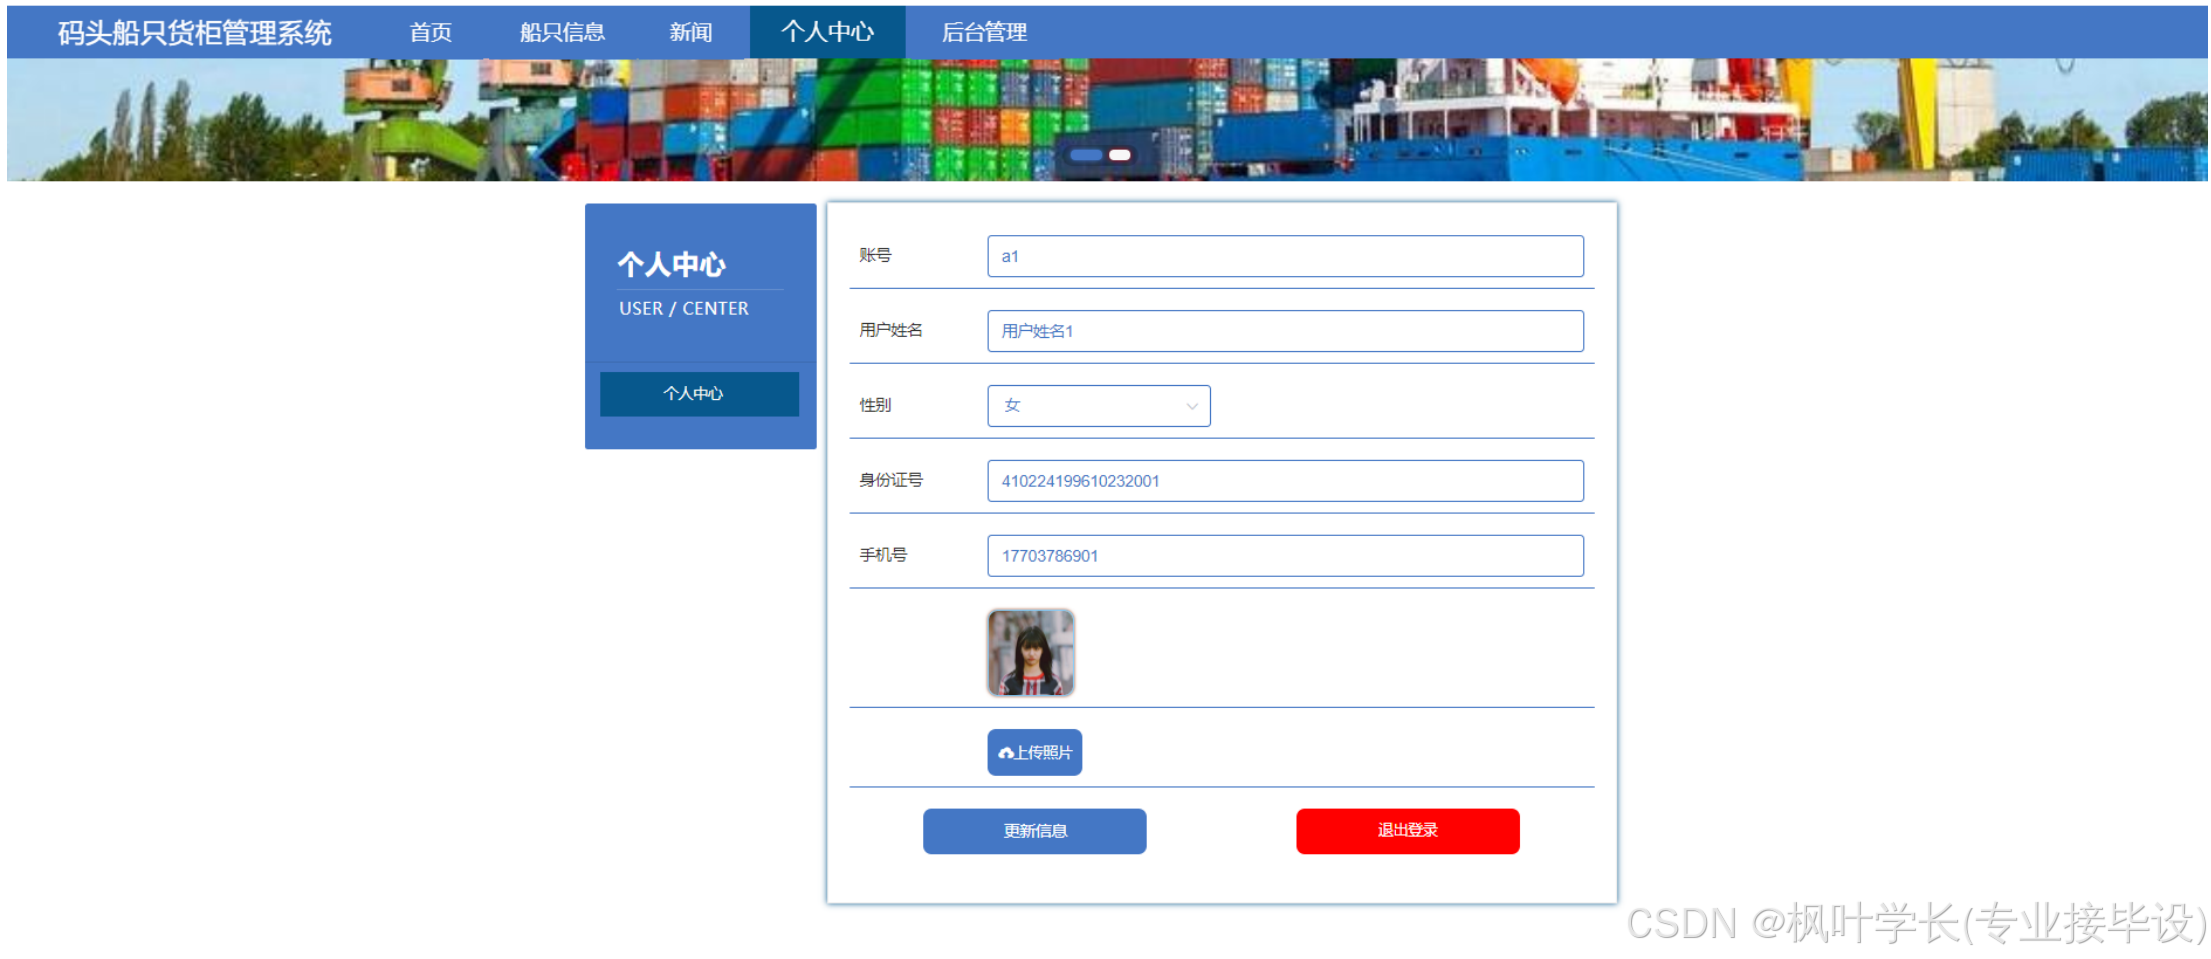Viewport: 2211px width, 959px height.
Task: Click the USER / CENTER subtitle text
Action: pyautogui.click(x=684, y=309)
